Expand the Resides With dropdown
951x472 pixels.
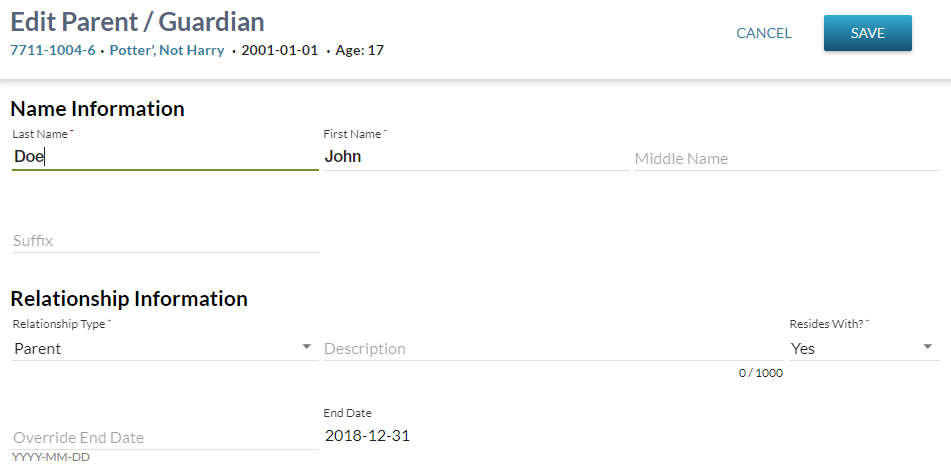(864, 348)
